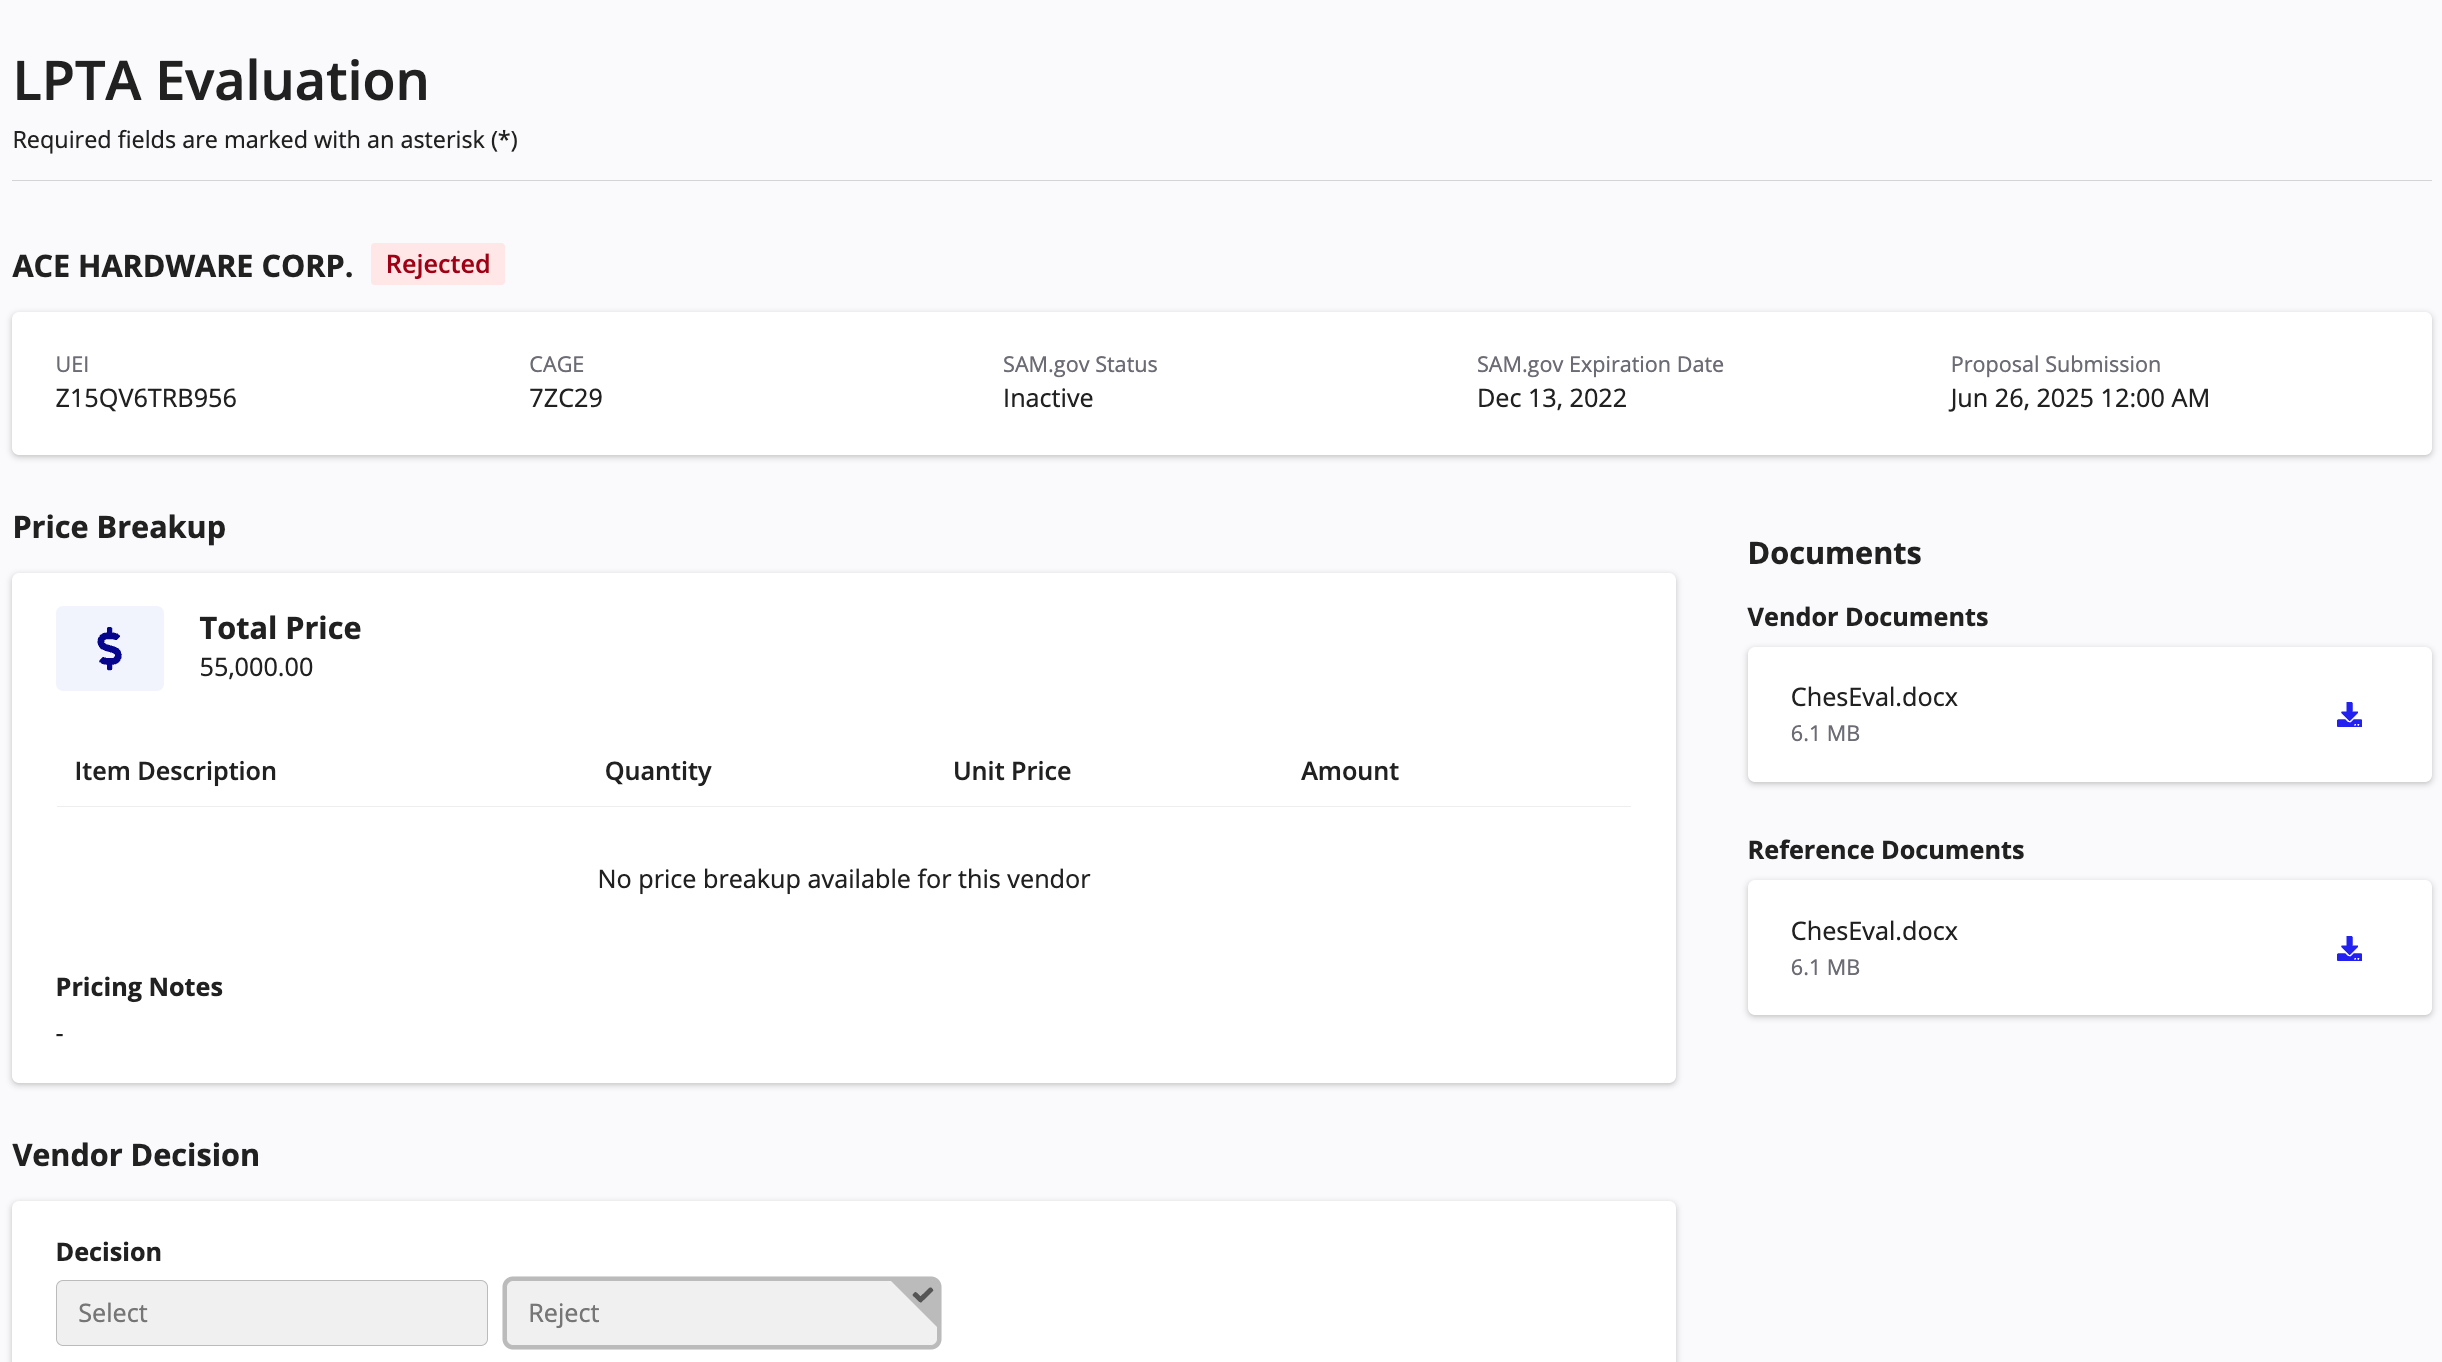
Task: Click the SAM.gov status Inactive
Action: [1048, 398]
